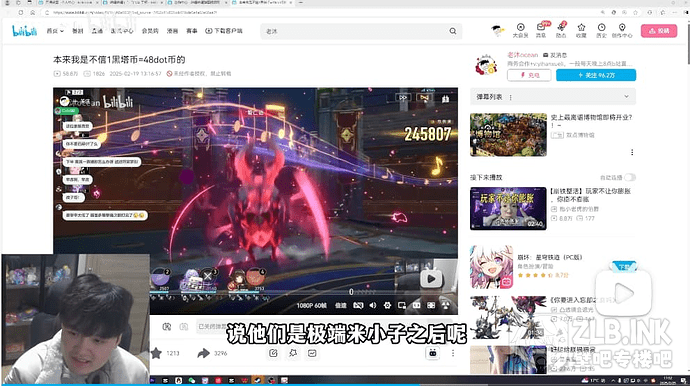Expand the 弹幕列表 chevron
Image resolution: width=690 pixels, height=386 pixels.
tap(626, 97)
